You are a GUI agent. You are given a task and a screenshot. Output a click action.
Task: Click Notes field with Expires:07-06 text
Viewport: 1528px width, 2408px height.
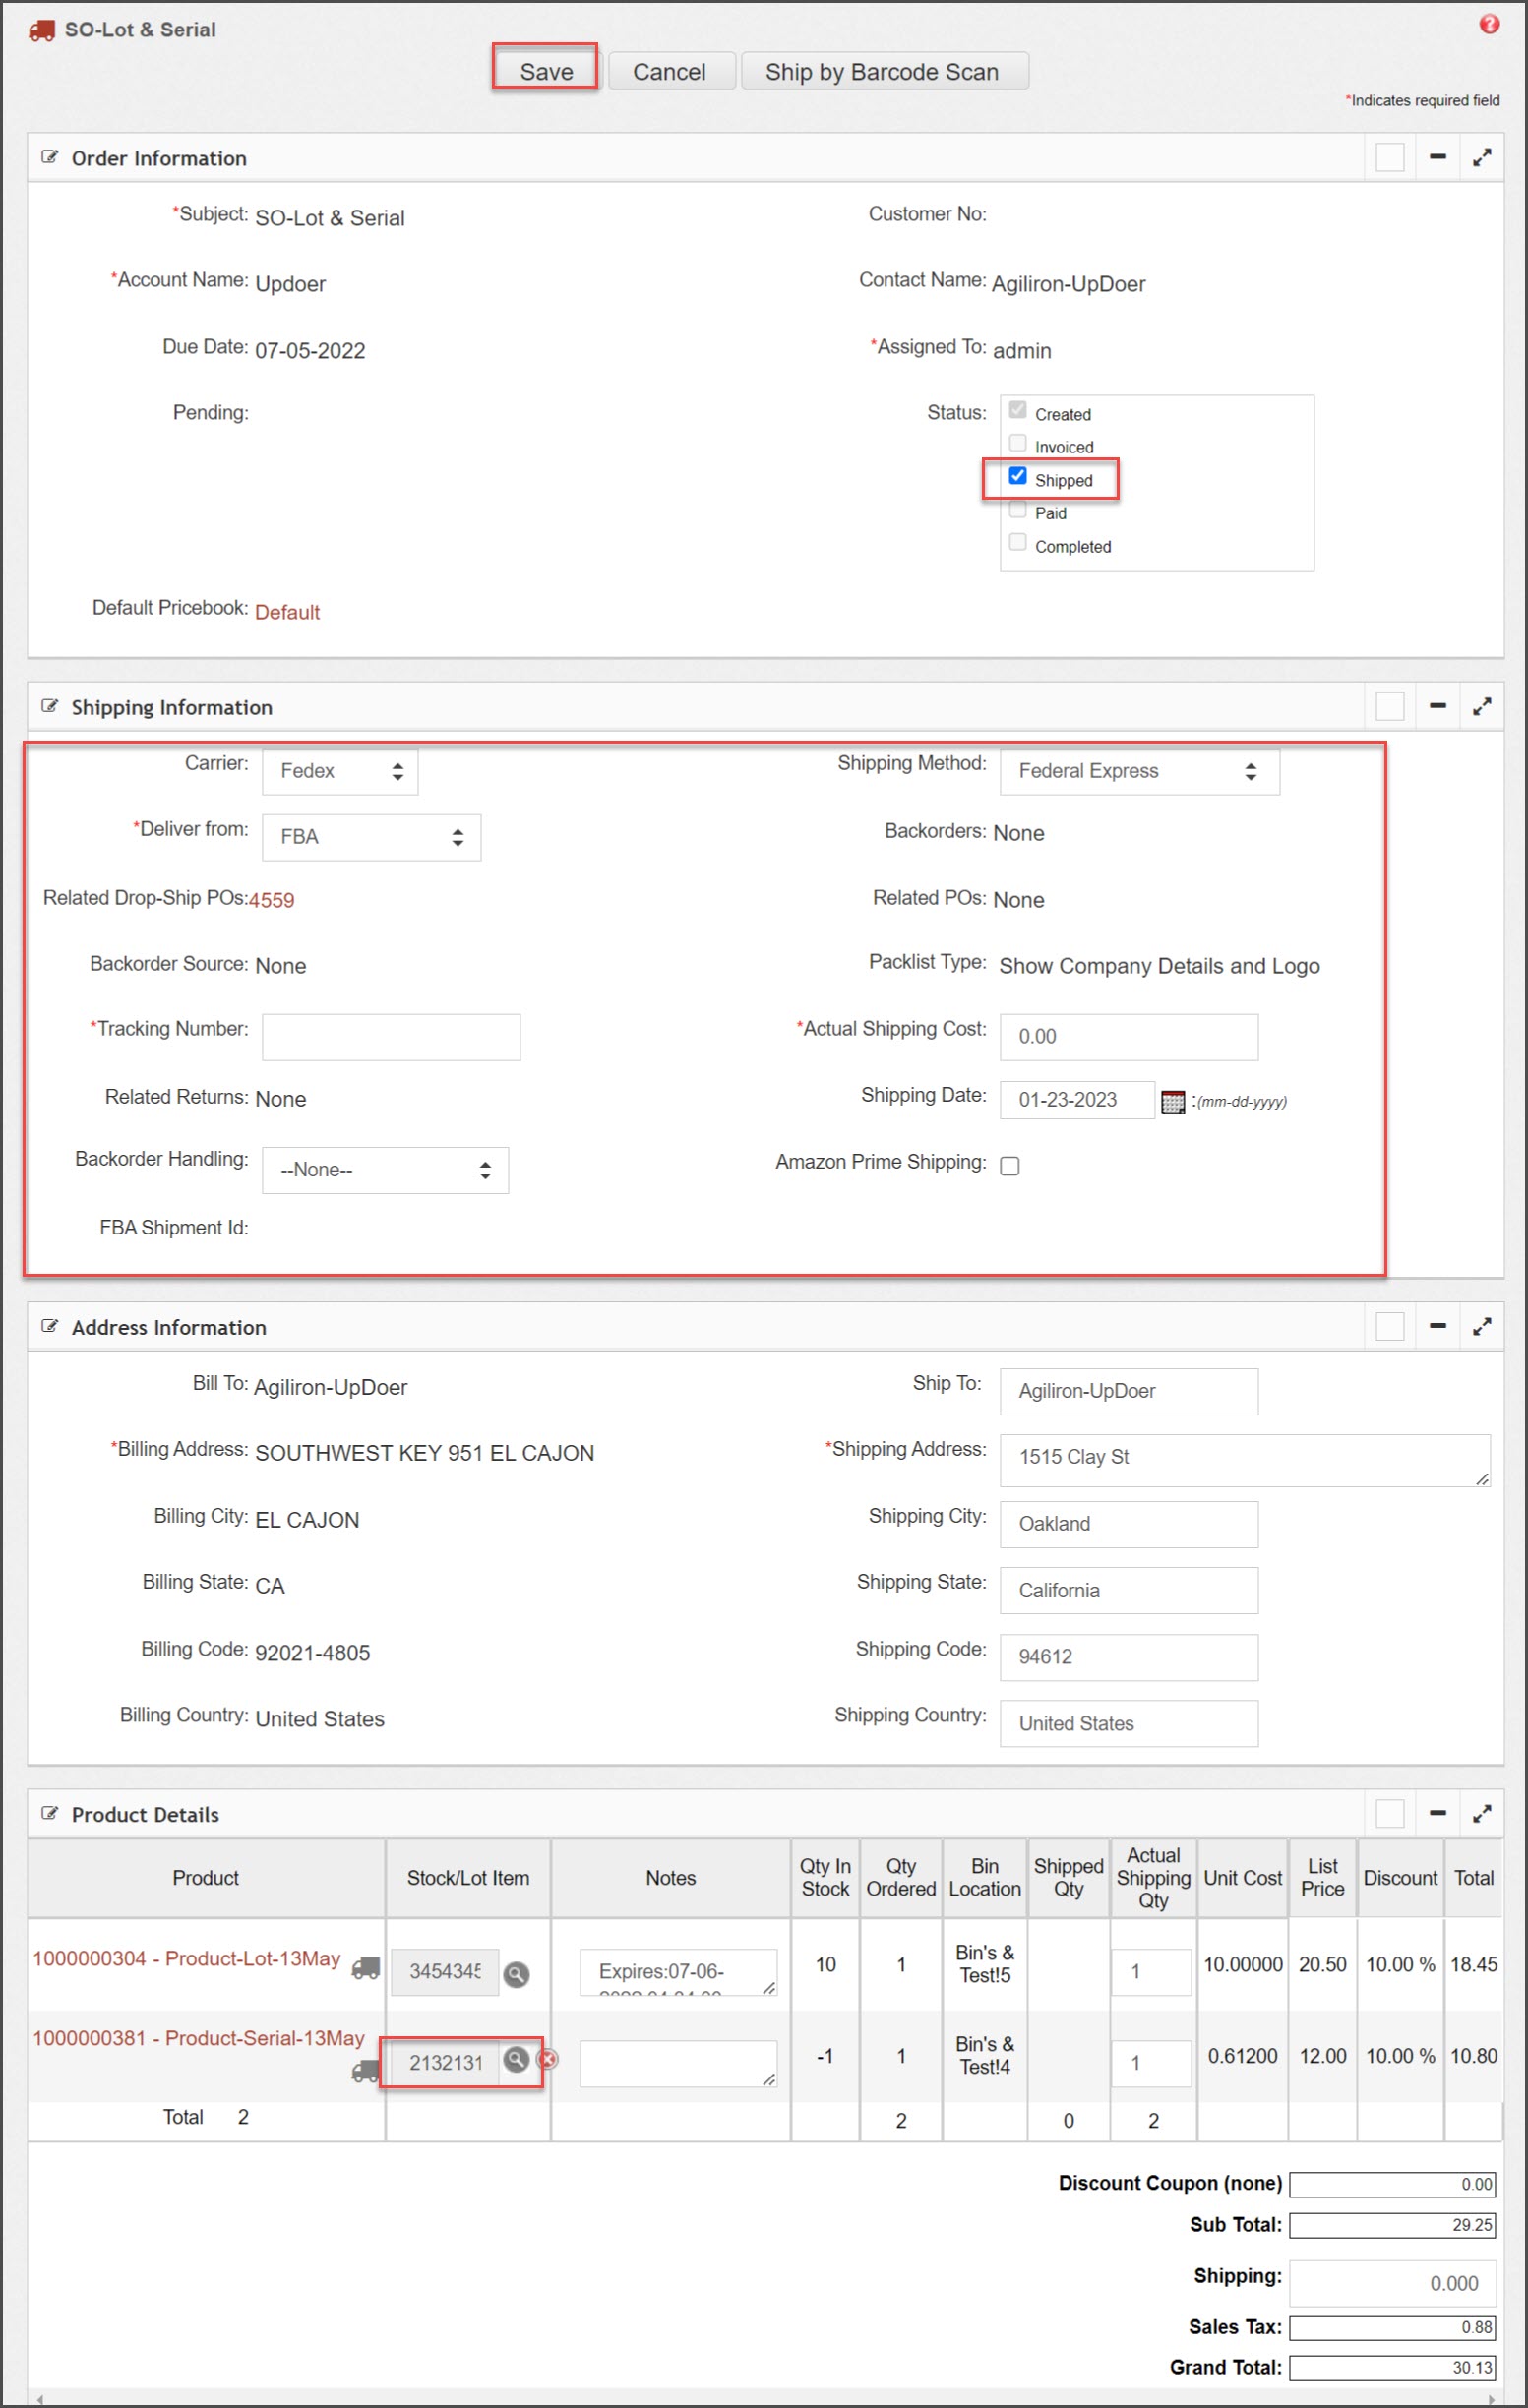[x=678, y=1972]
